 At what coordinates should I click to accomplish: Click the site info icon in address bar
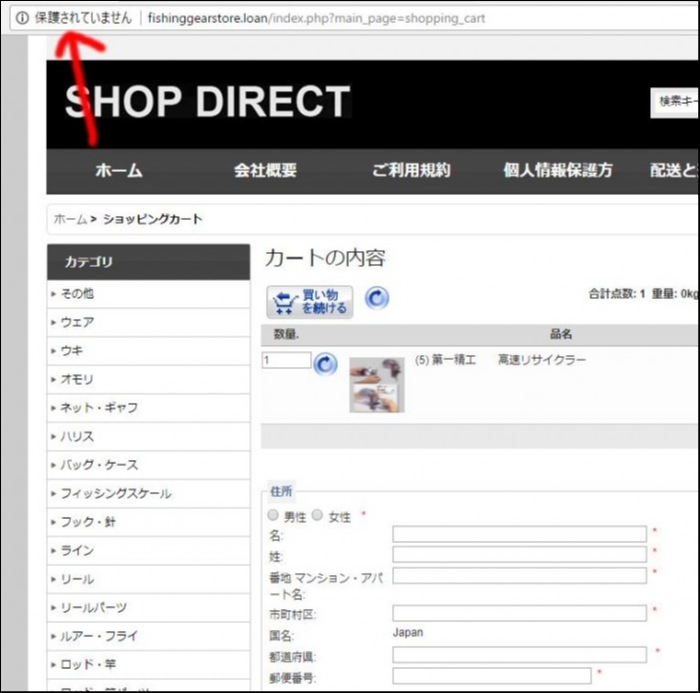[22, 18]
